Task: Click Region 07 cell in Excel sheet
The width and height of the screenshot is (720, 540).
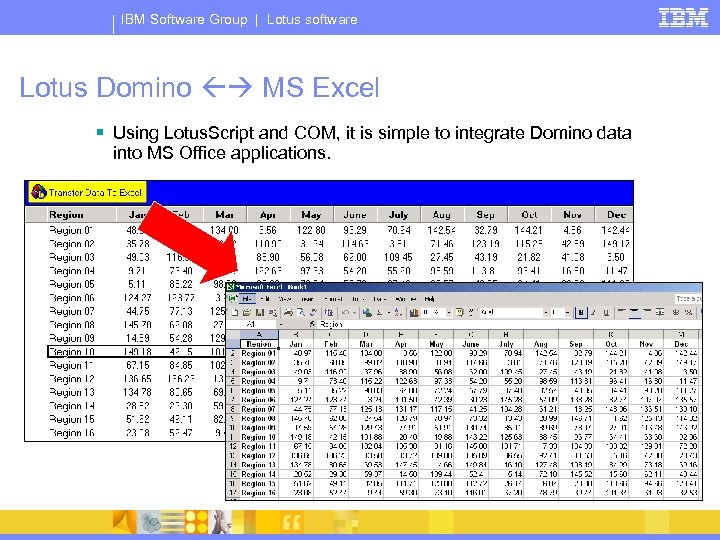Action: (x=259, y=409)
